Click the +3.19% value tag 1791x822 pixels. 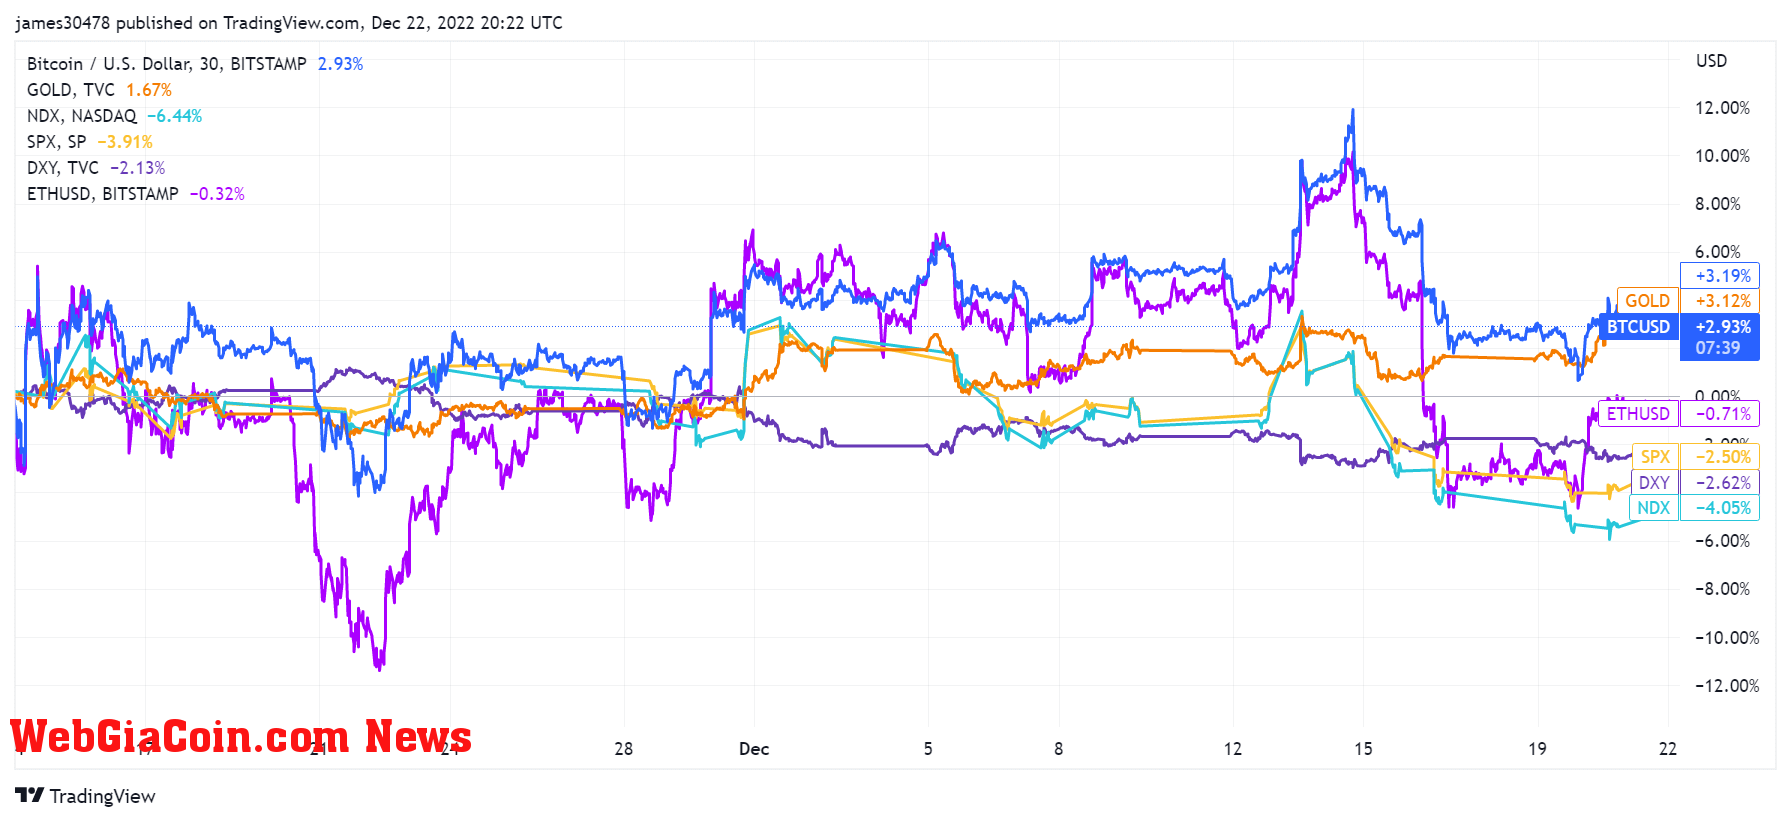click(x=1720, y=276)
